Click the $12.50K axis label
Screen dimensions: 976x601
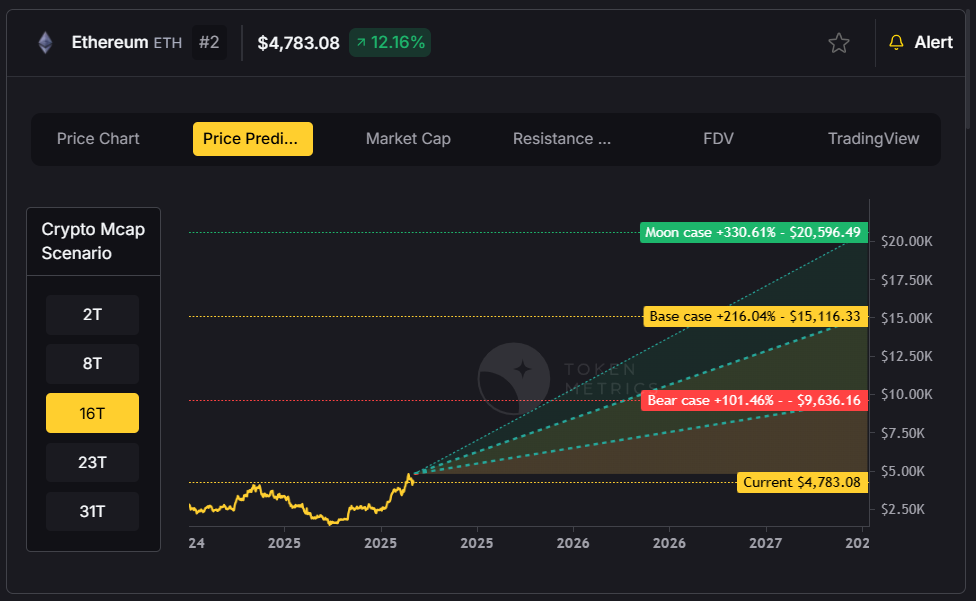[906, 356]
